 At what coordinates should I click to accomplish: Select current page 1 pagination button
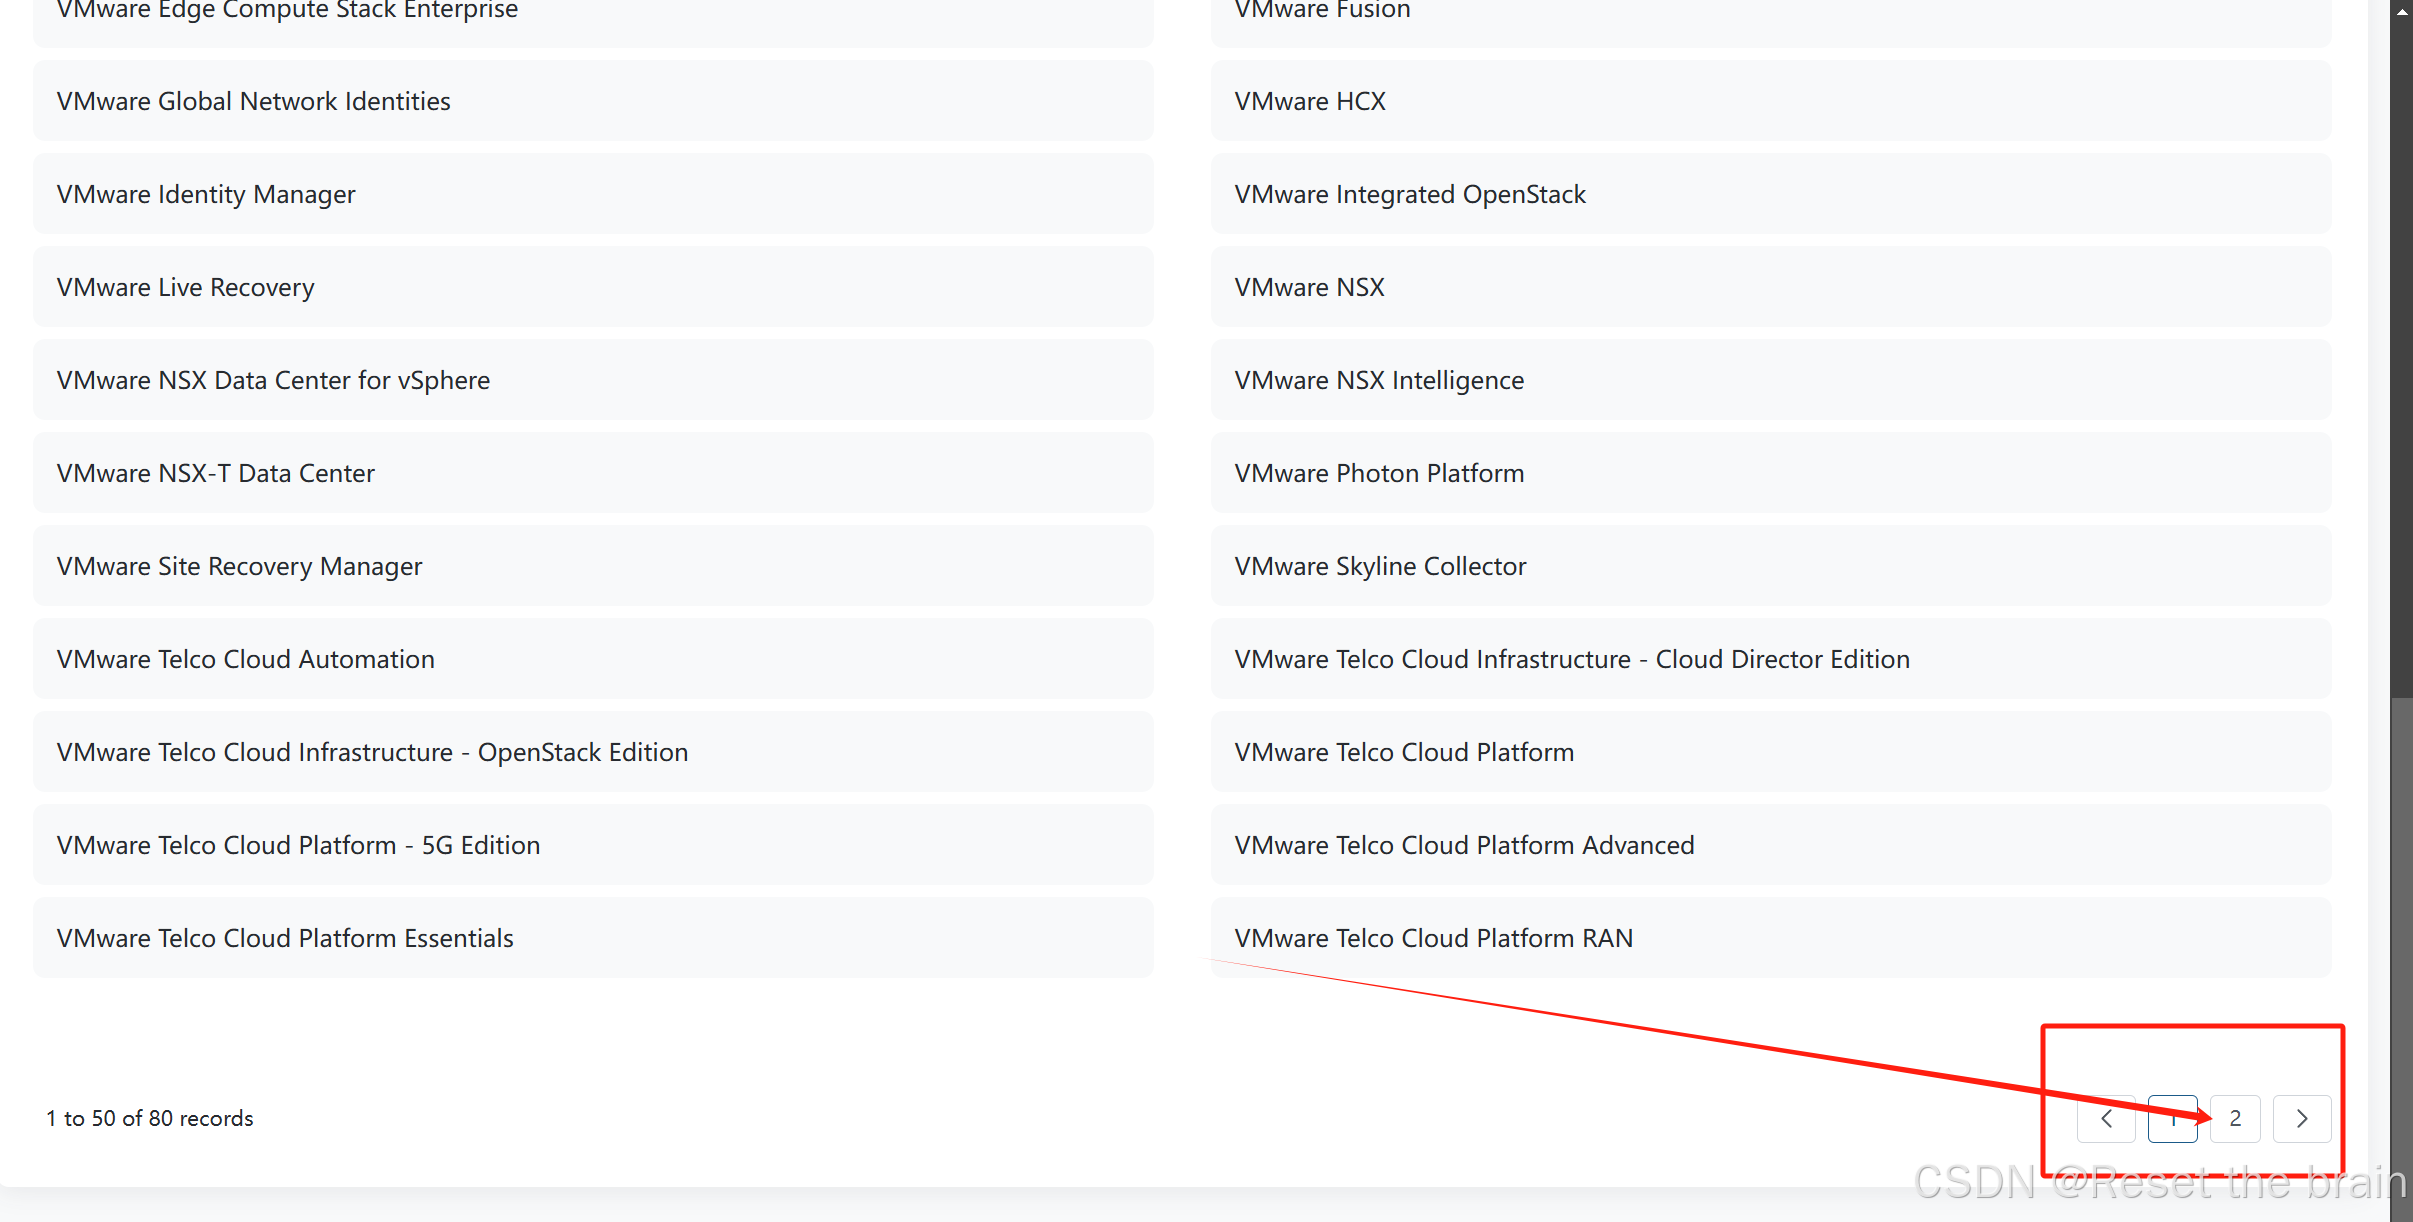2172,1118
